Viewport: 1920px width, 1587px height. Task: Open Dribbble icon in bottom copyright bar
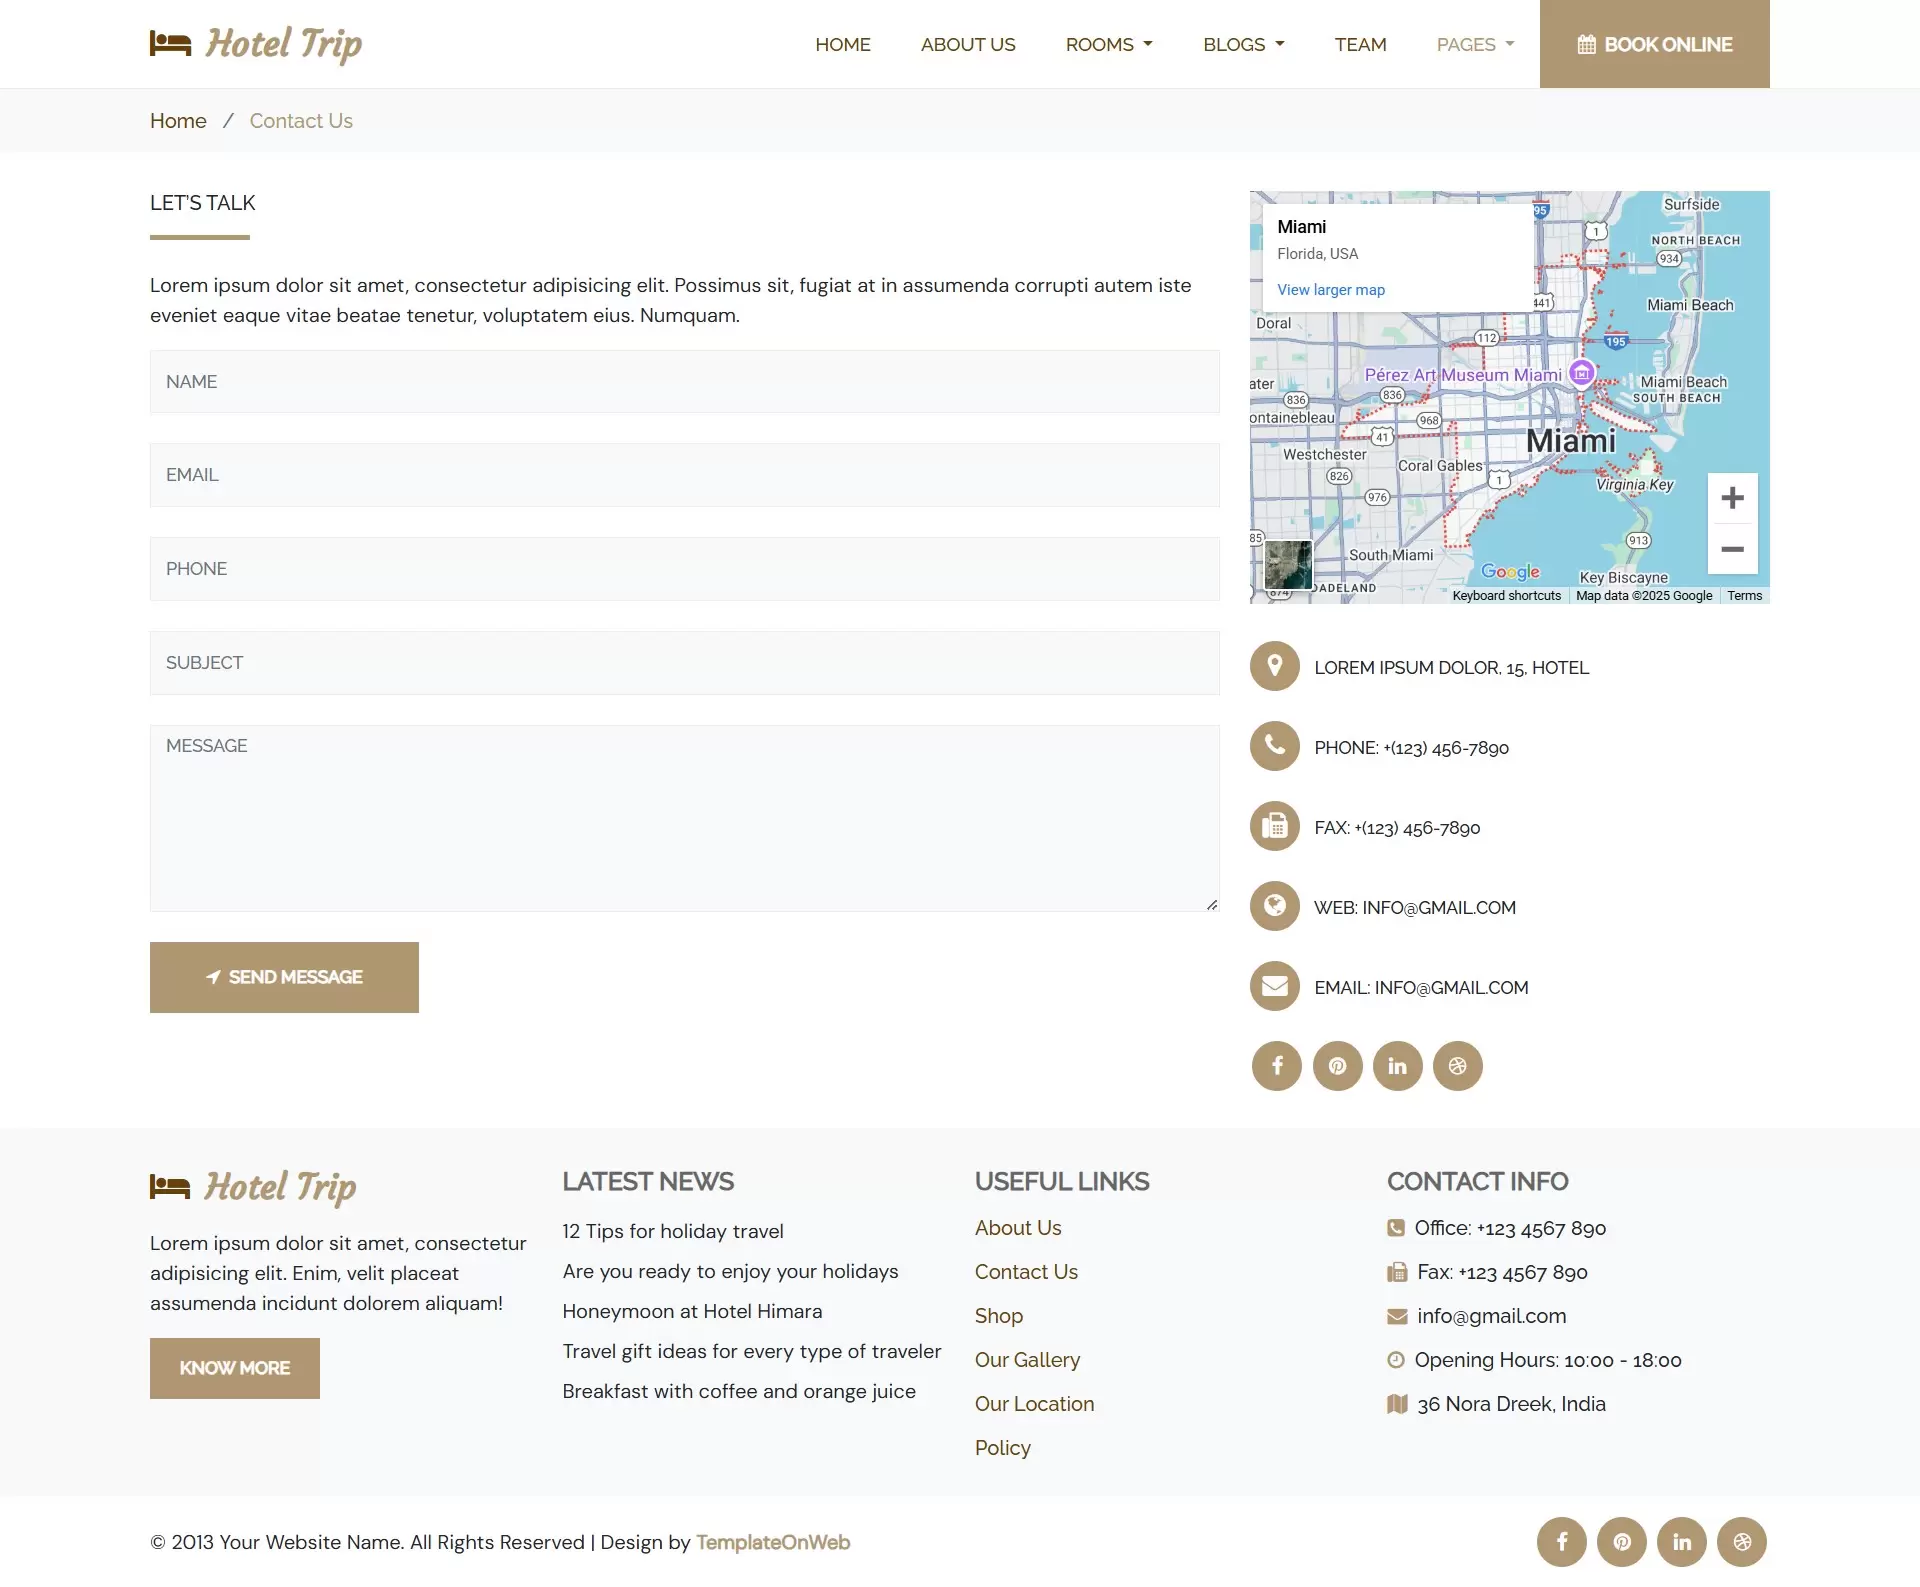pos(1742,1542)
